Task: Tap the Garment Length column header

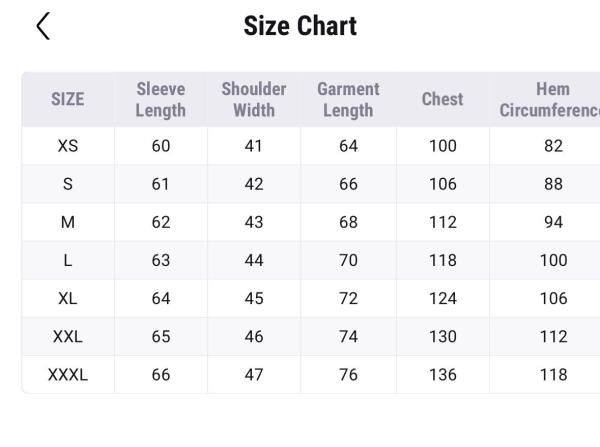Action: (x=348, y=99)
